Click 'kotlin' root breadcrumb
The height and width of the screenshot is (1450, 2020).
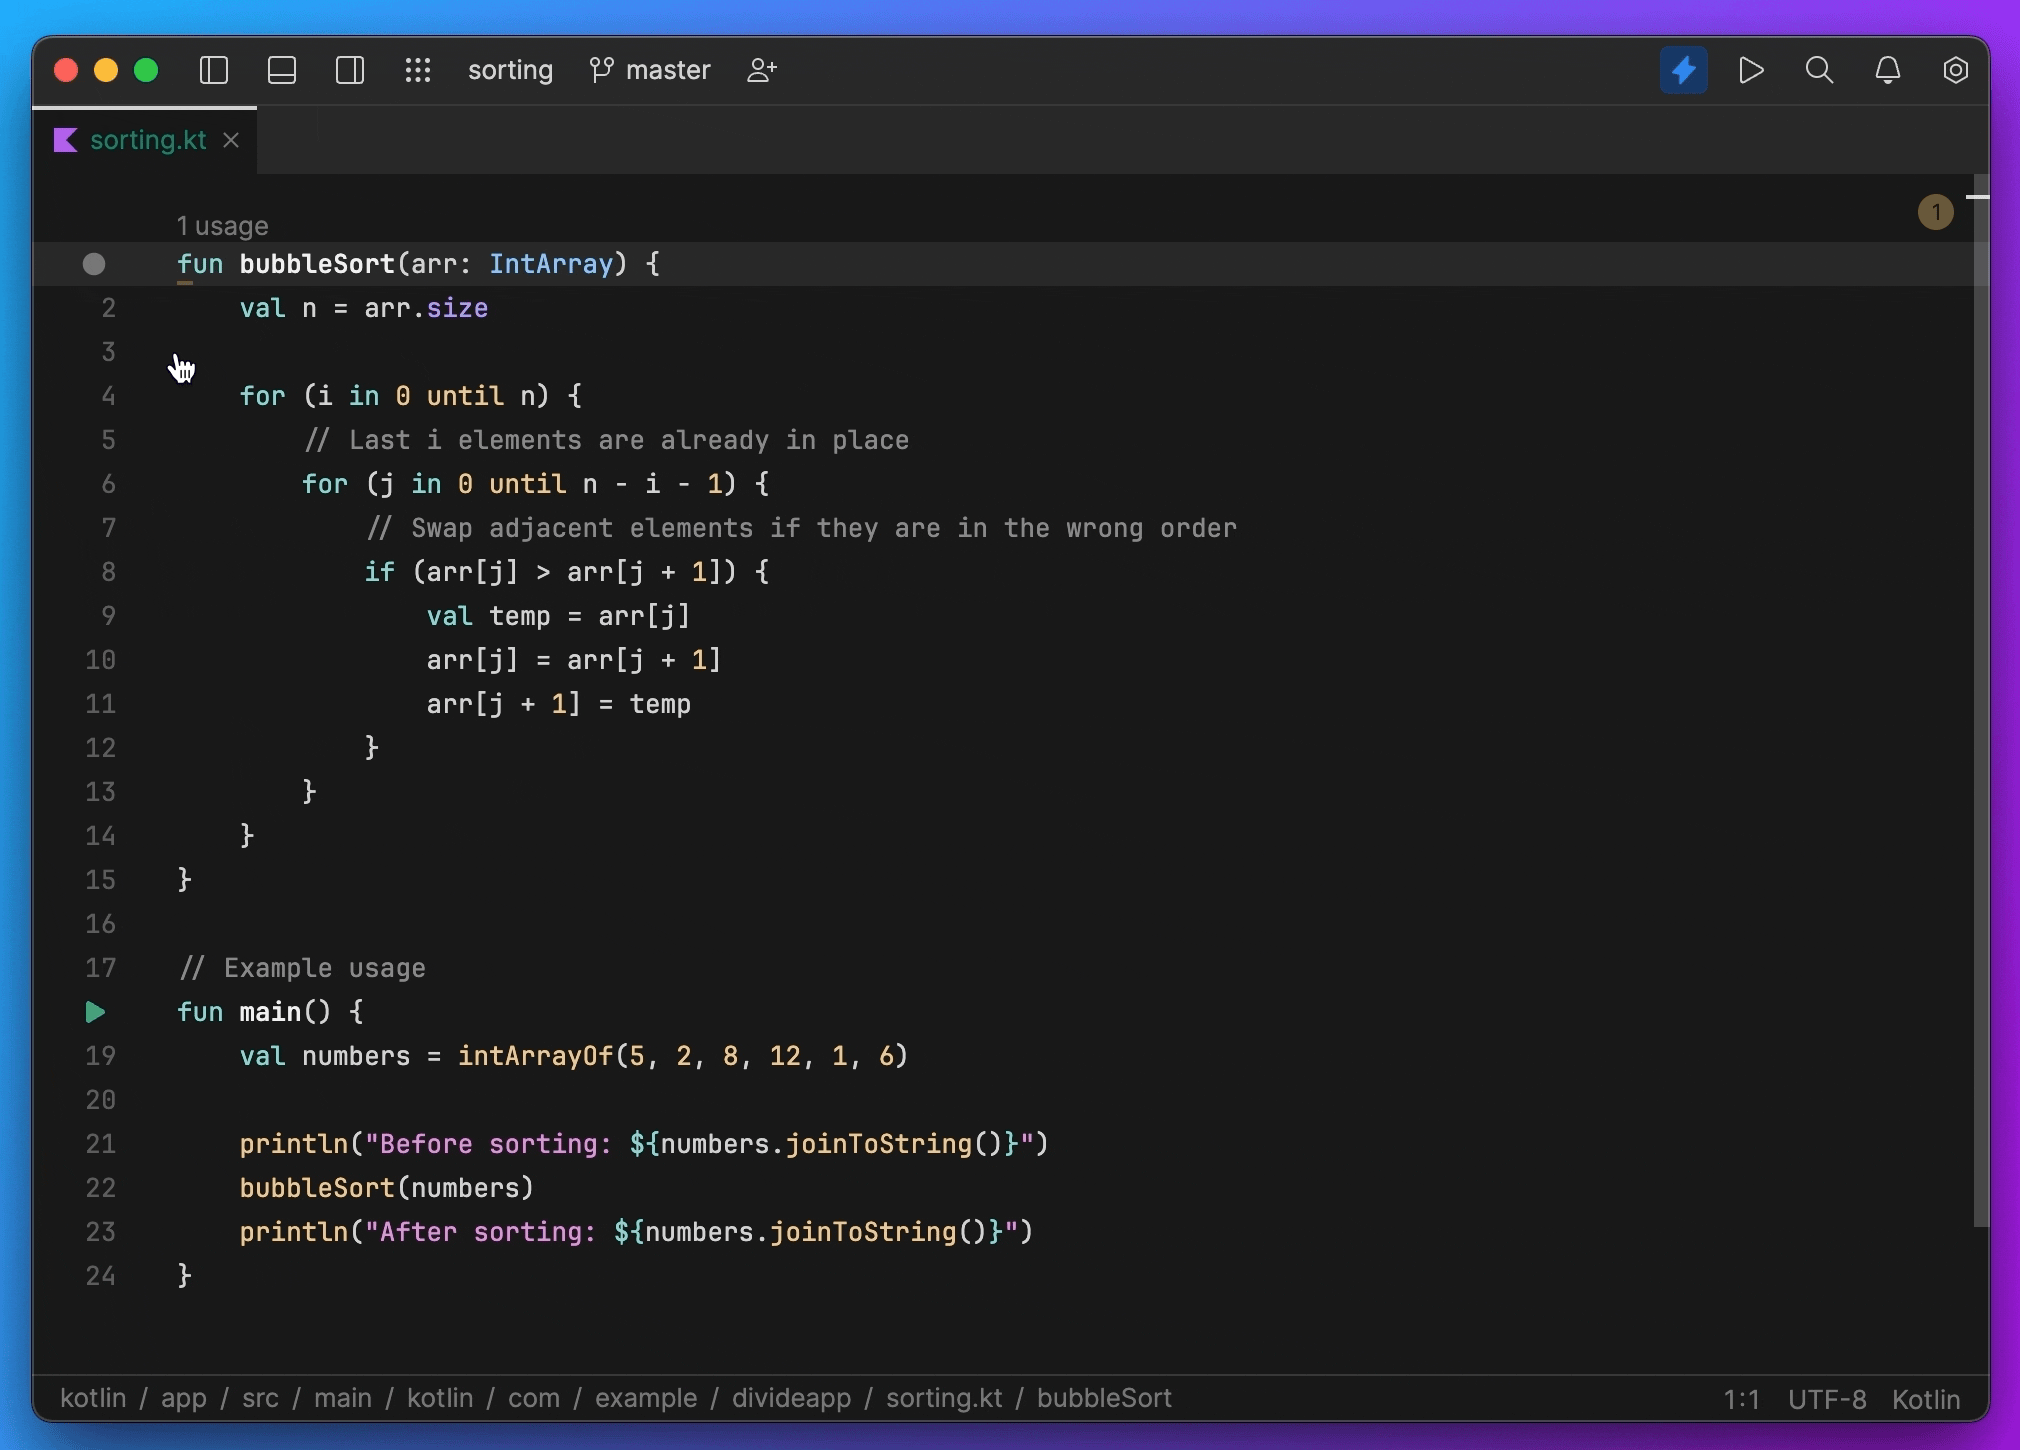coord(93,1398)
